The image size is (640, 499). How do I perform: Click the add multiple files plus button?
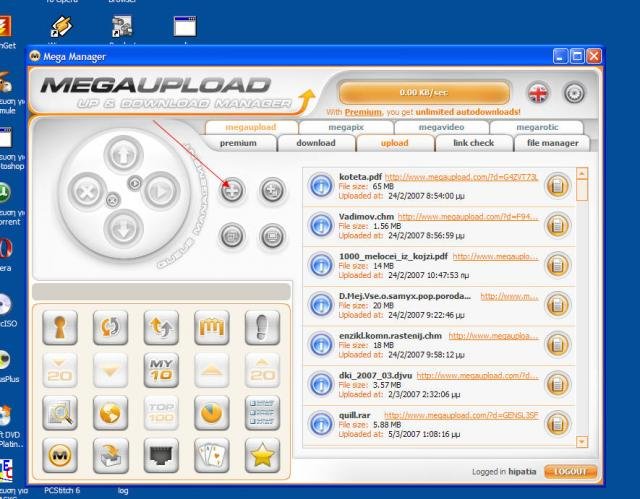(272, 190)
